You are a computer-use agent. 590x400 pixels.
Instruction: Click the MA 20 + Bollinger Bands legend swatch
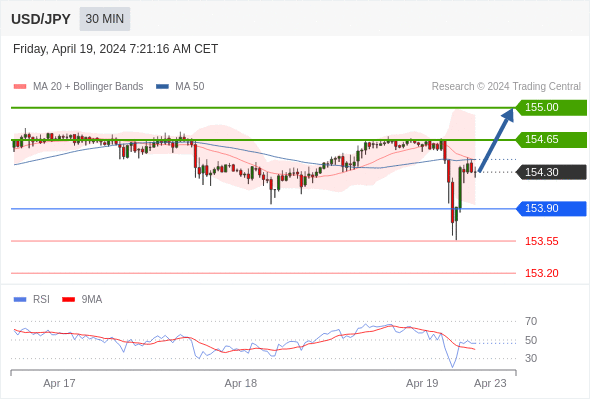click(20, 87)
